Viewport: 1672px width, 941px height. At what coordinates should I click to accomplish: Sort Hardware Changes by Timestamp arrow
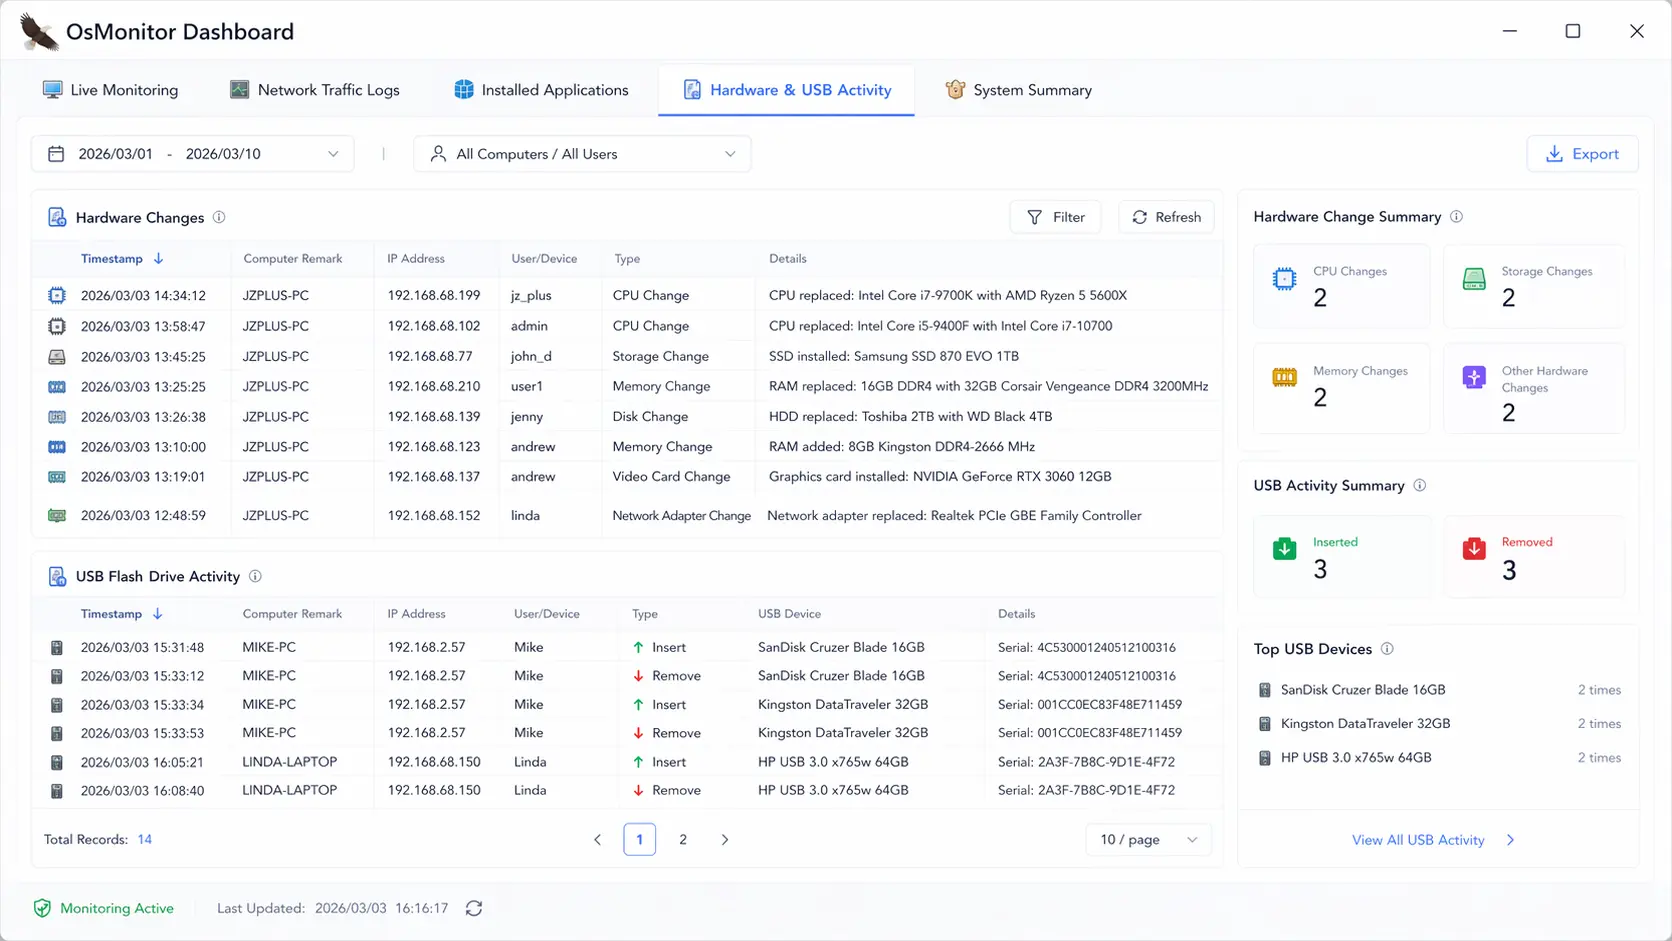point(158,258)
